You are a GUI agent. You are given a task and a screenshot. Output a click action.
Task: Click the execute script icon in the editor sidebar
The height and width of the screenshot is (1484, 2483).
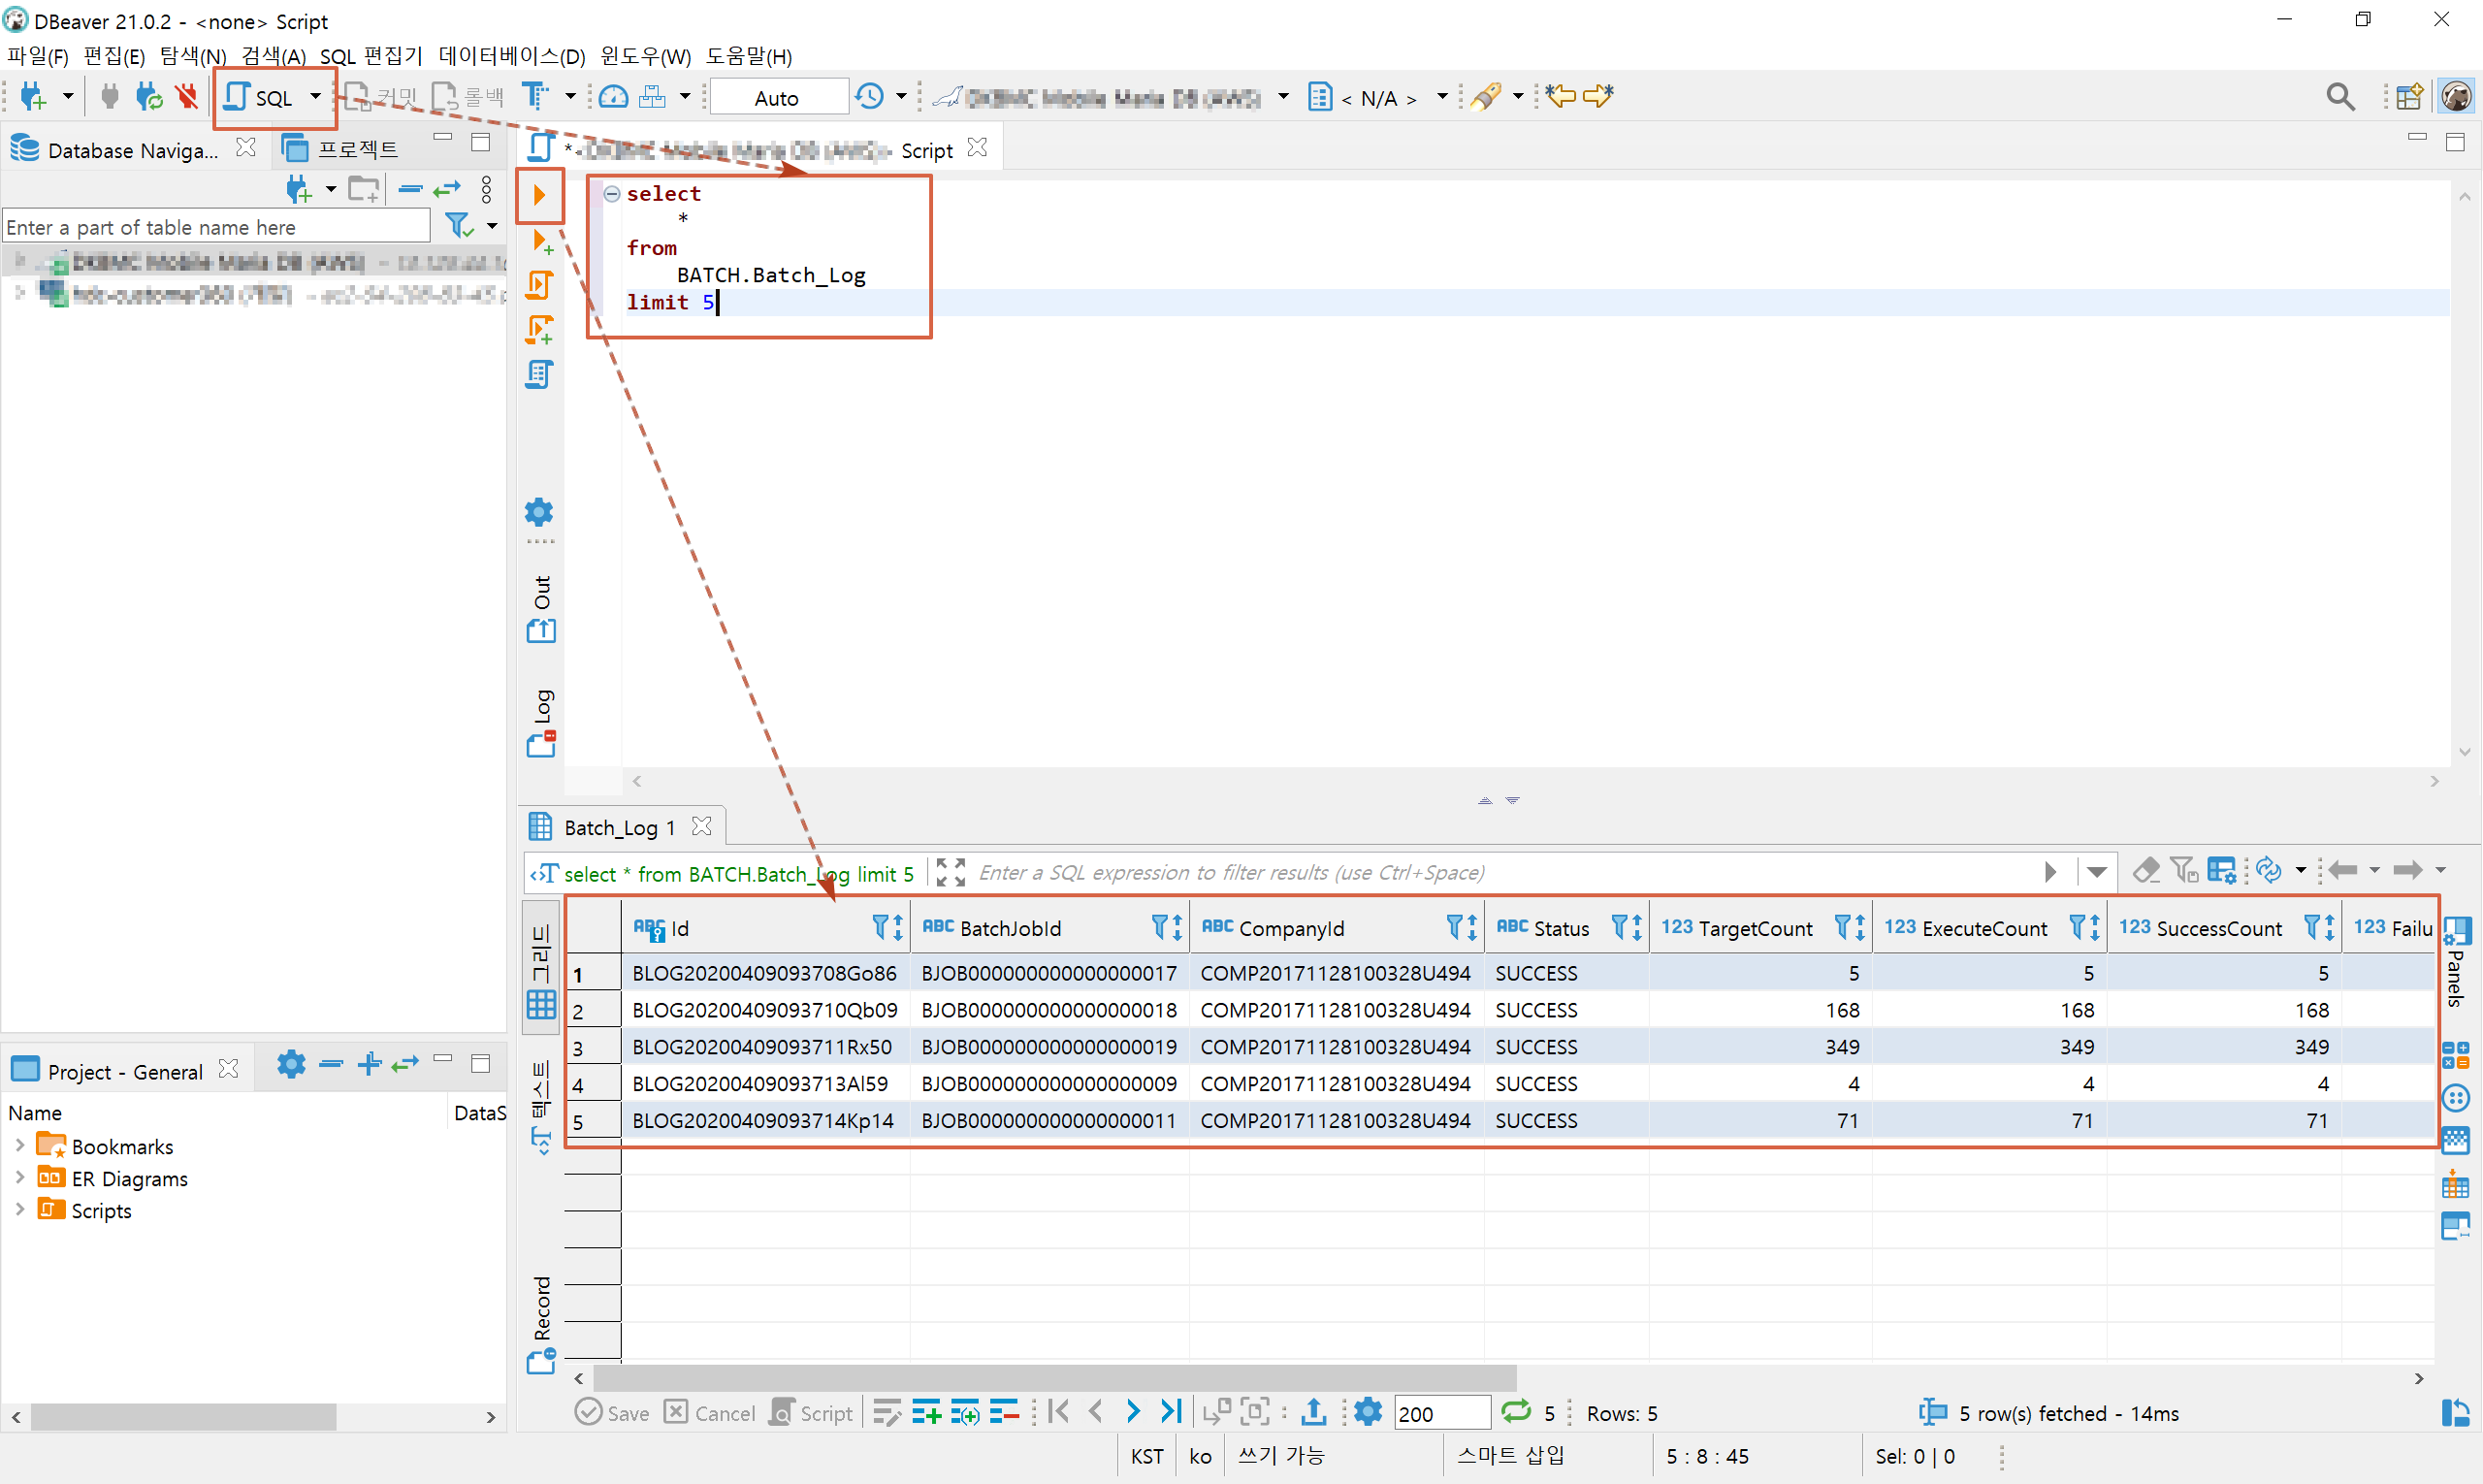point(539,285)
